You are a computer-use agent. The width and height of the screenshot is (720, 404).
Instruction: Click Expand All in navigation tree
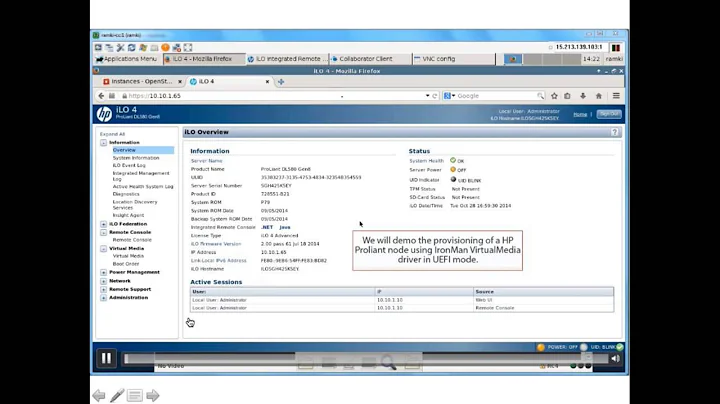click(x=112, y=134)
